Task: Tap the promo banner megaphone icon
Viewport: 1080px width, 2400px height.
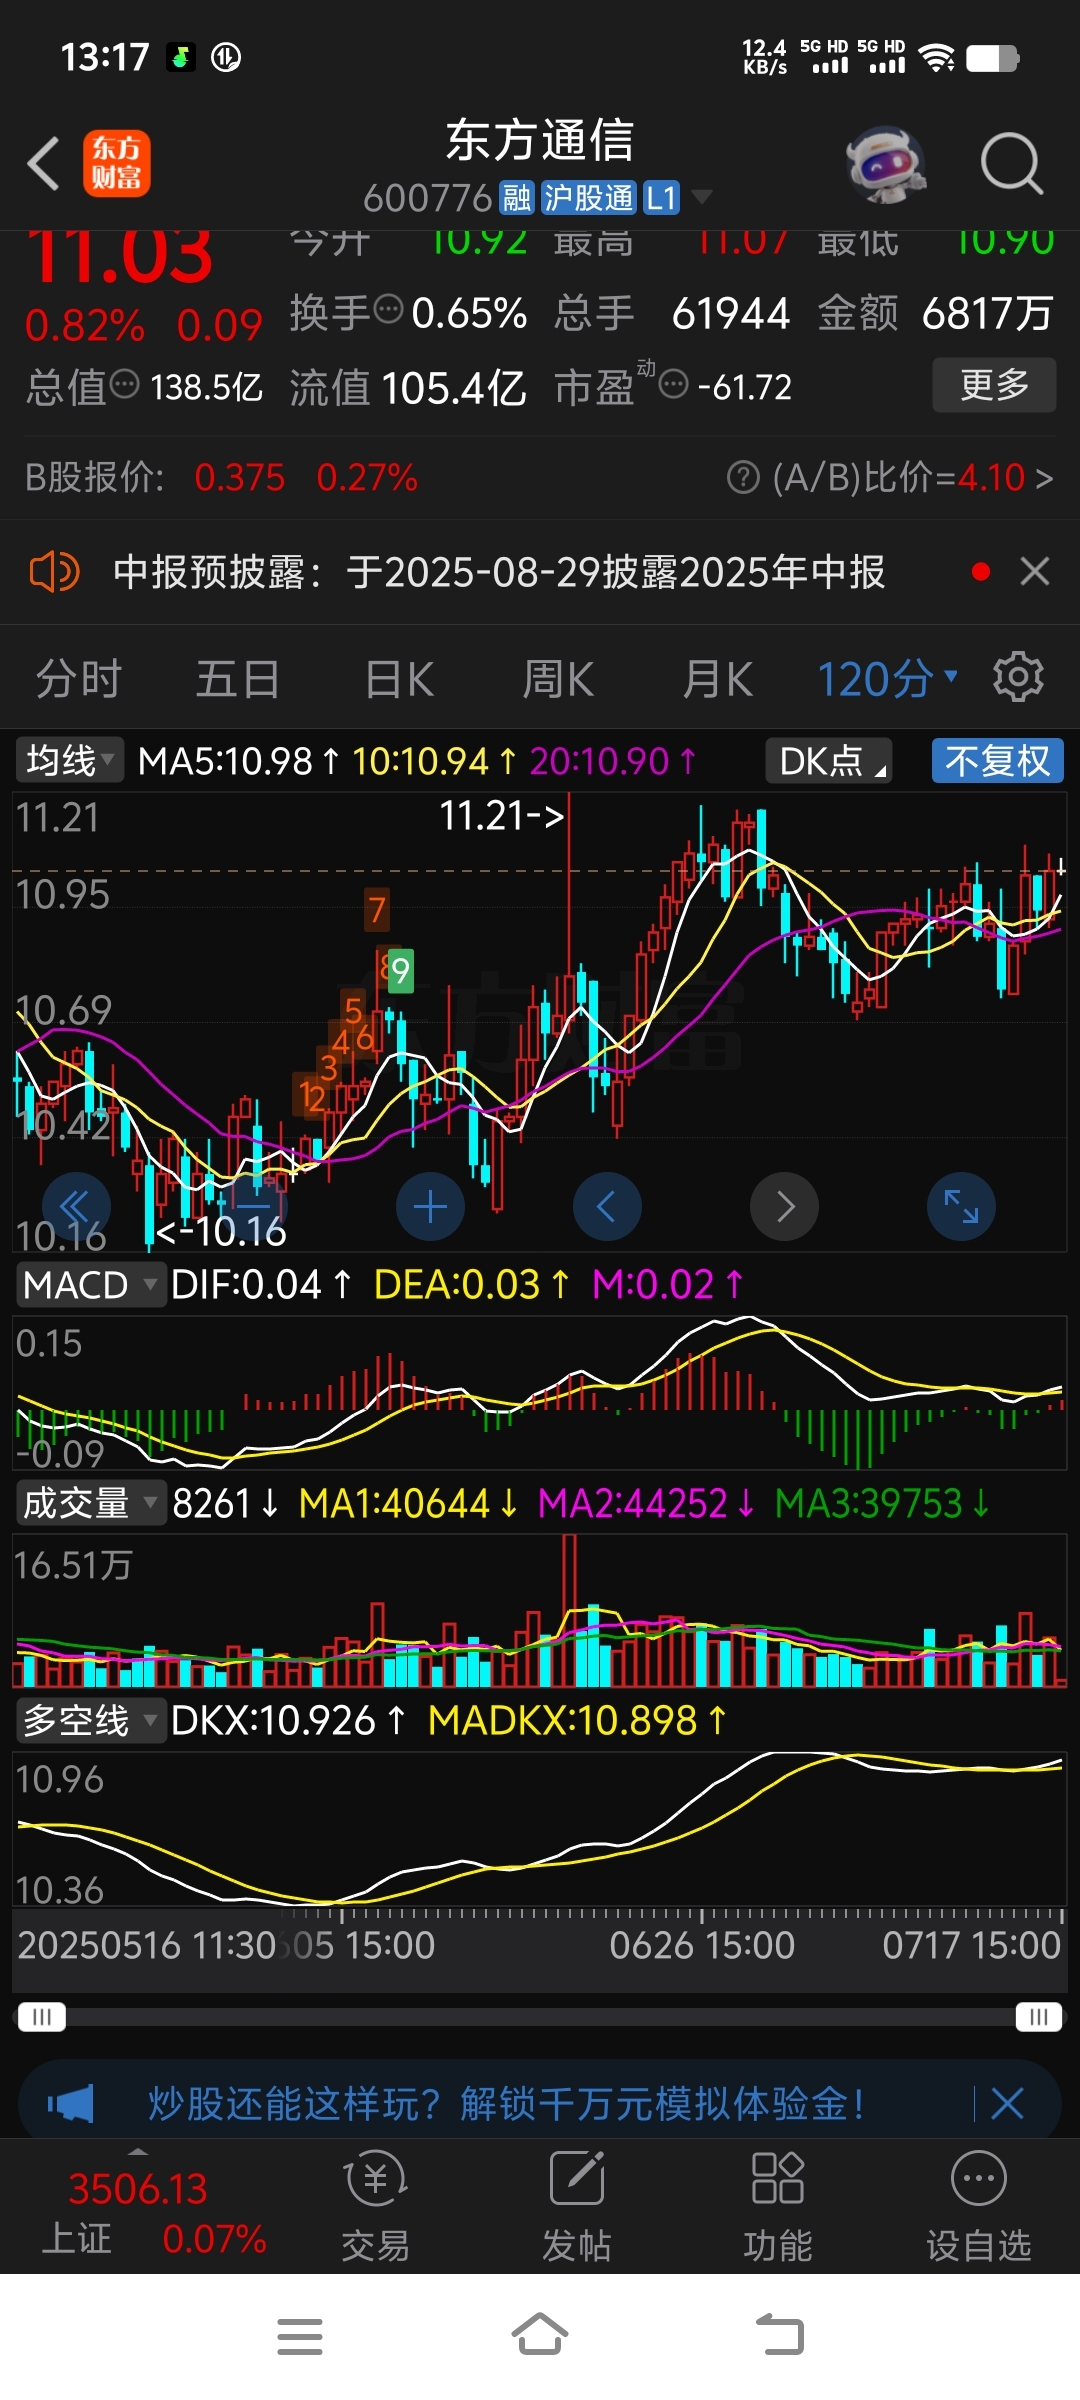Action: tap(71, 2104)
